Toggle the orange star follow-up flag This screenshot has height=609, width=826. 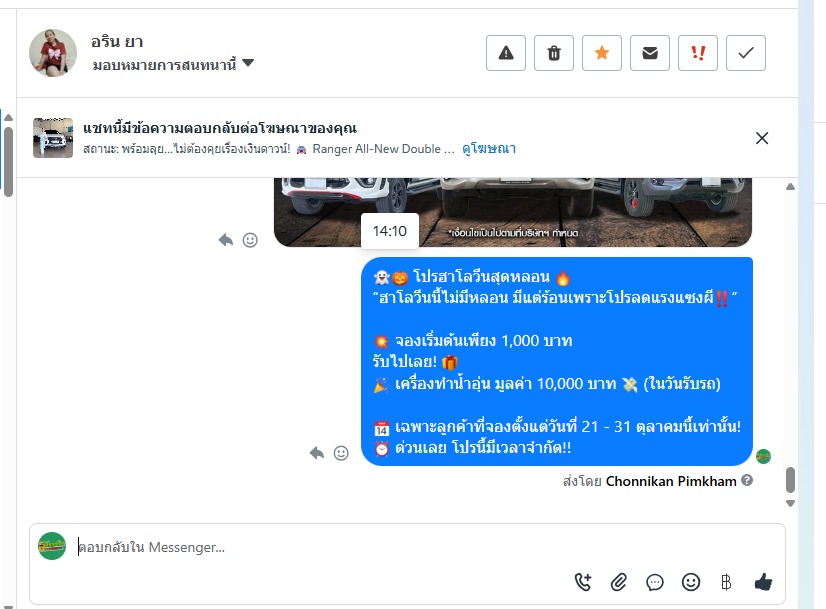pyautogui.click(x=602, y=53)
